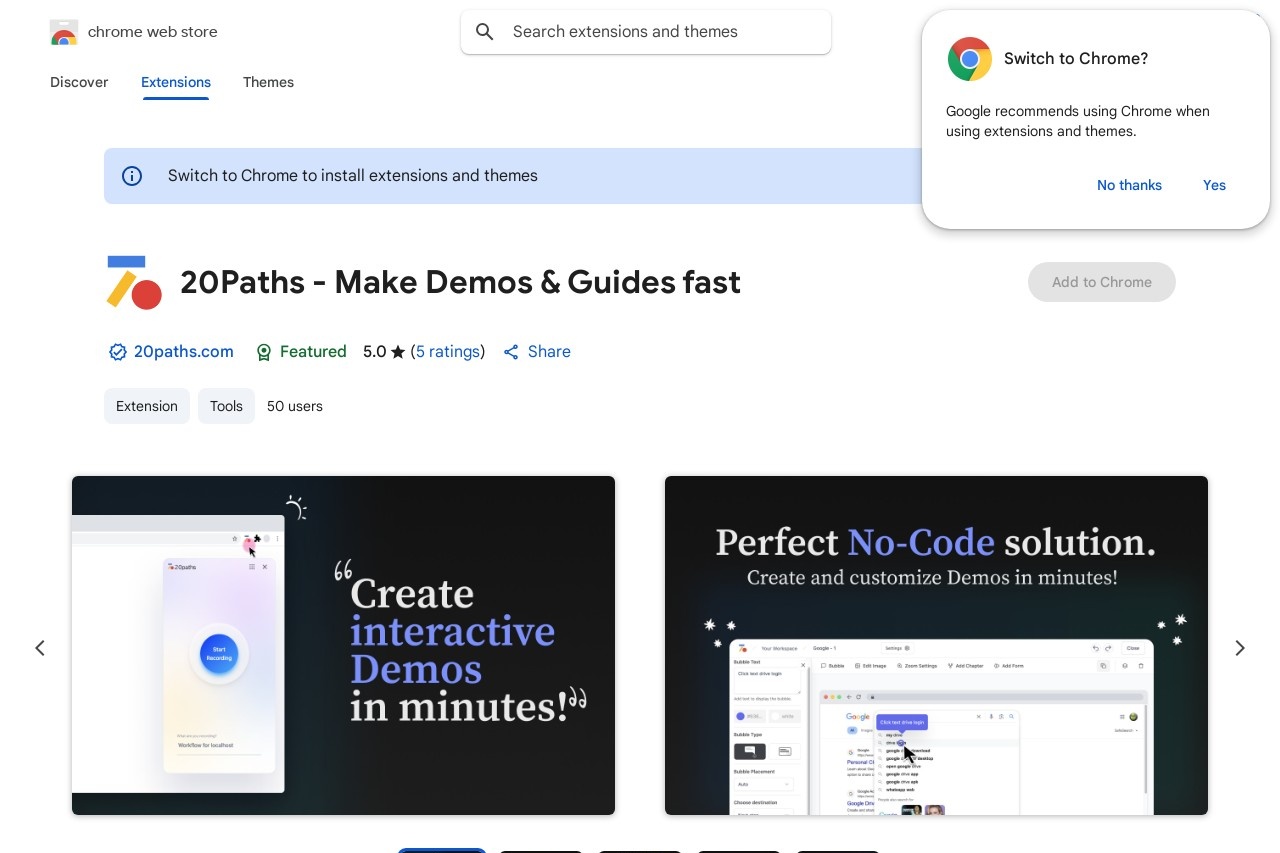Confirm Yes in Switch to Chrome popup
The image size is (1280, 853).
pyautogui.click(x=1214, y=185)
